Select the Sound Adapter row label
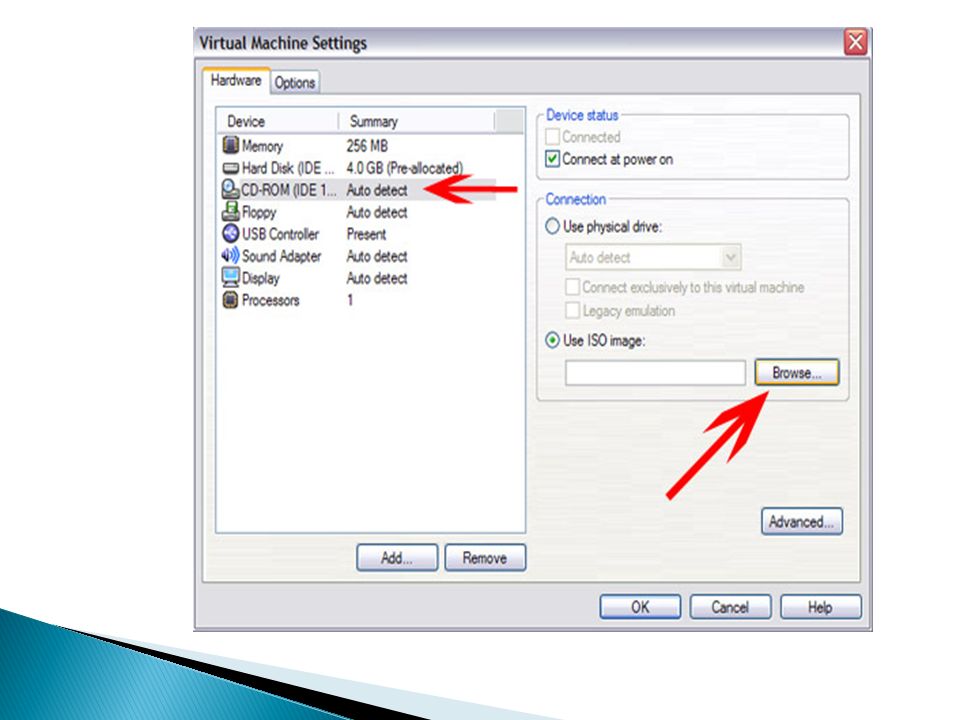 click(x=282, y=256)
